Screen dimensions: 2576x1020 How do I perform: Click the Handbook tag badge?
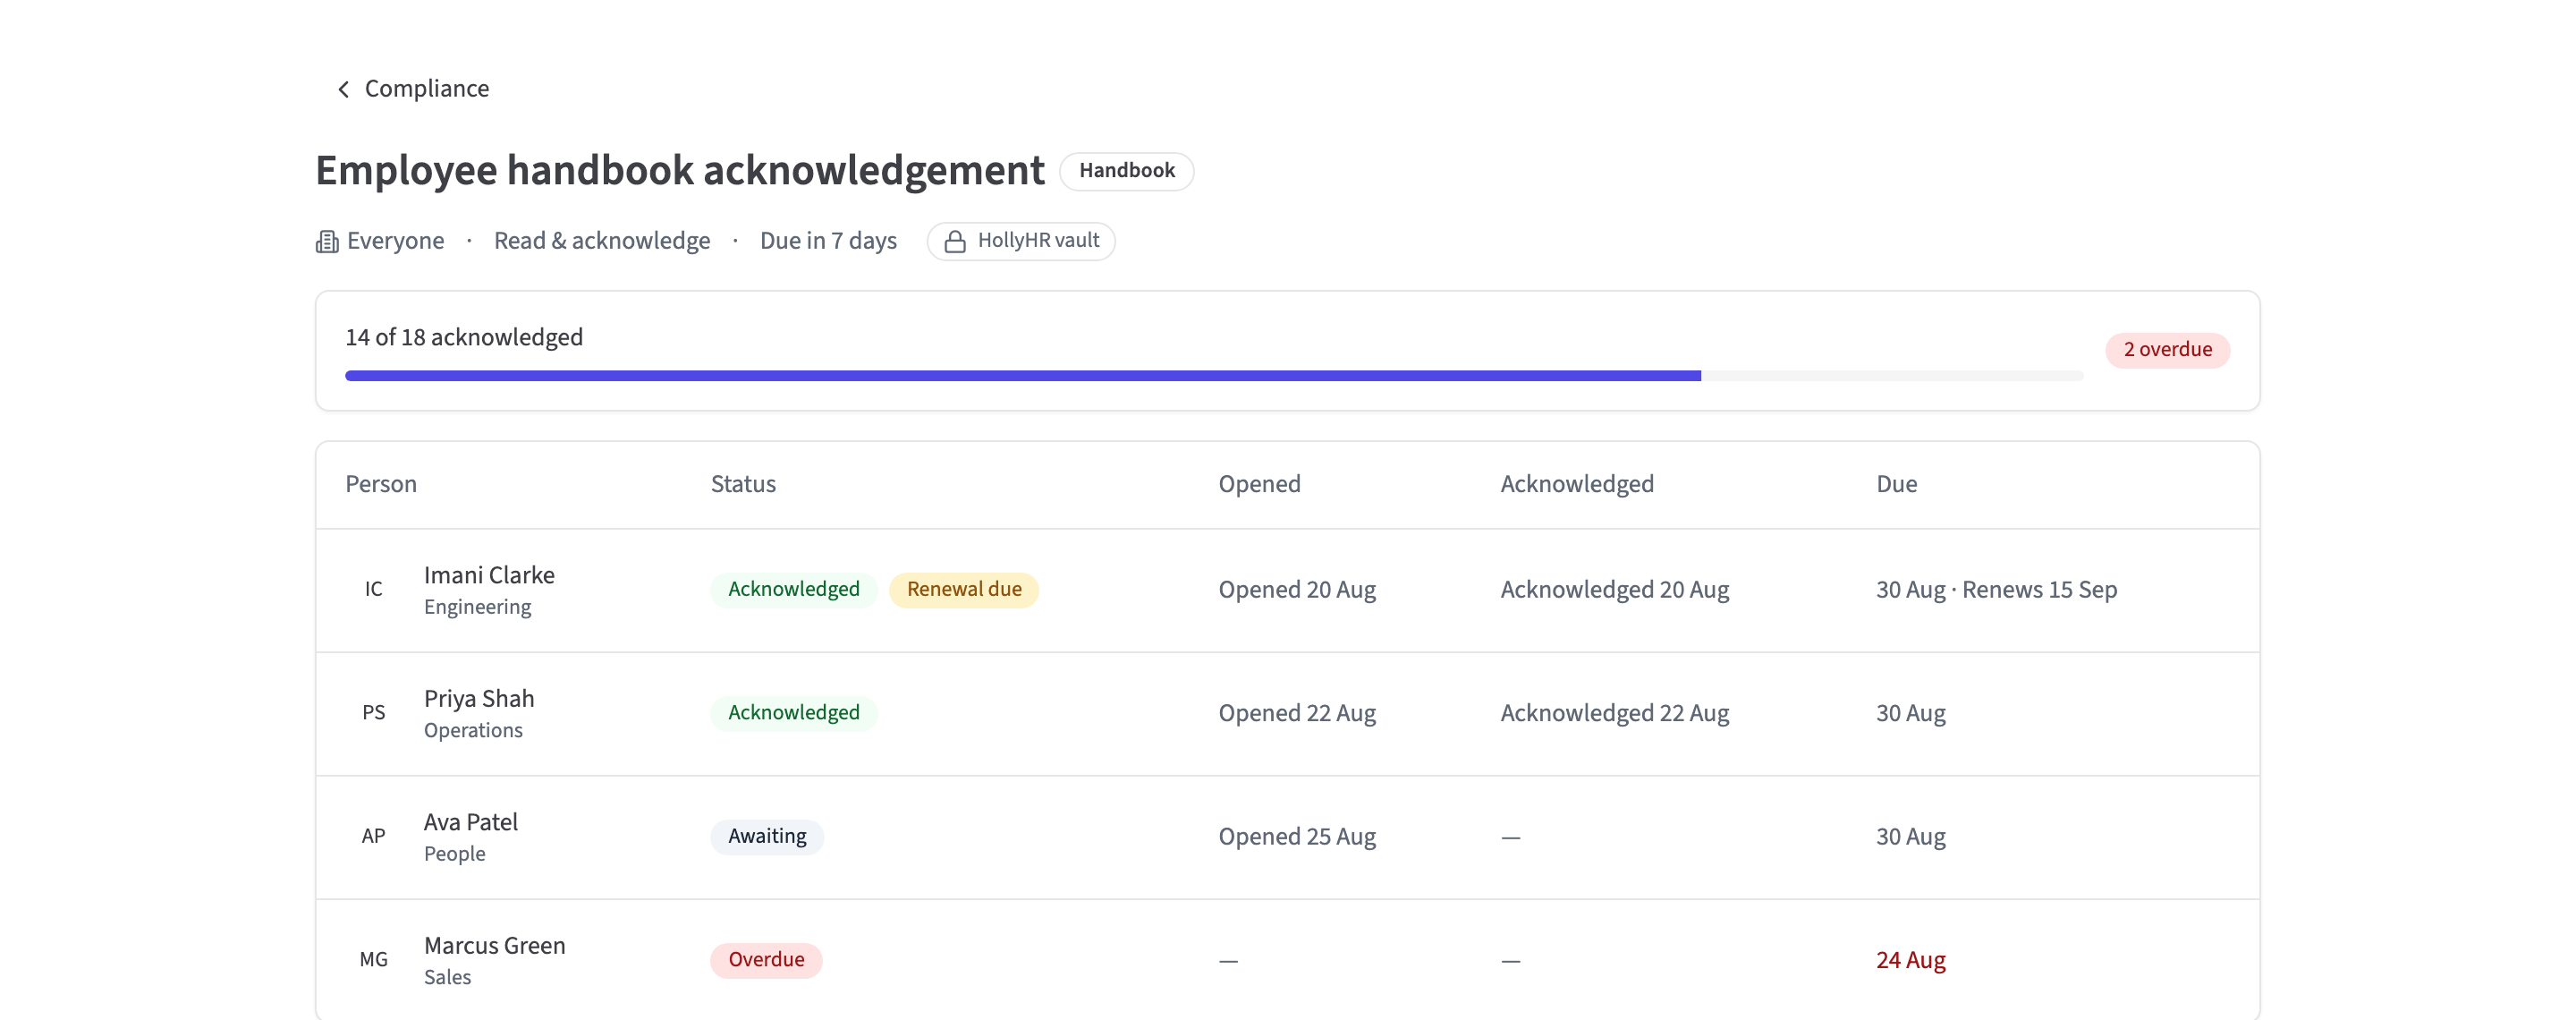click(x=1126, y=171)
